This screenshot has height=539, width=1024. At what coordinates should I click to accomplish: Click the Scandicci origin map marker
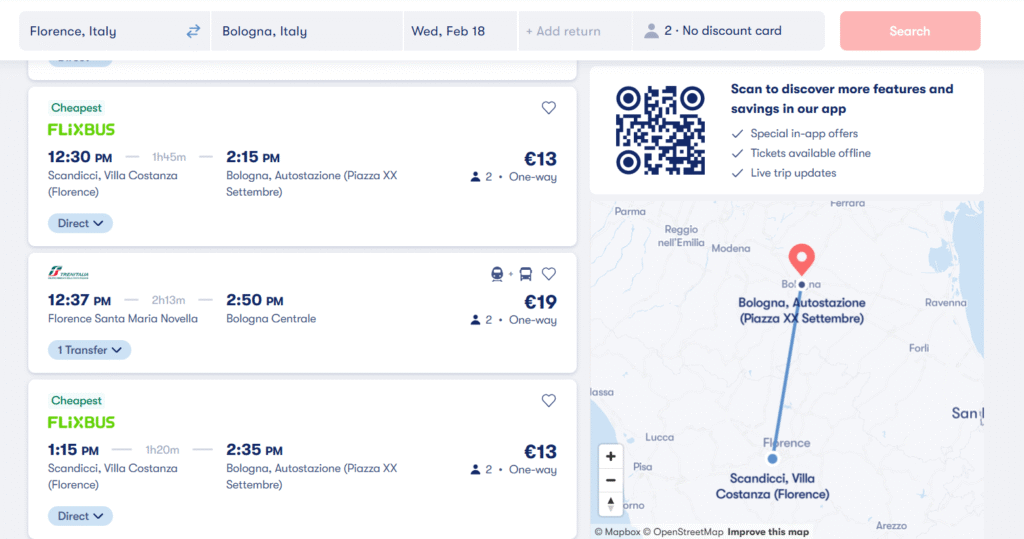772,459
